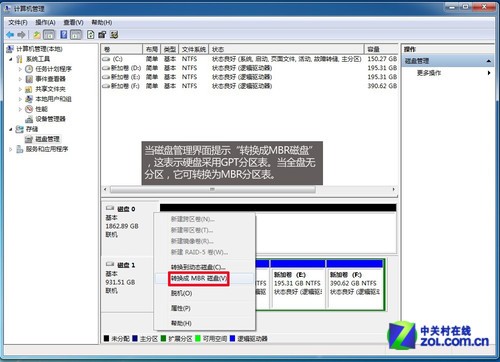Sort by the 文件系统 column header
The image size is (500, 362).
coord(194,49)
